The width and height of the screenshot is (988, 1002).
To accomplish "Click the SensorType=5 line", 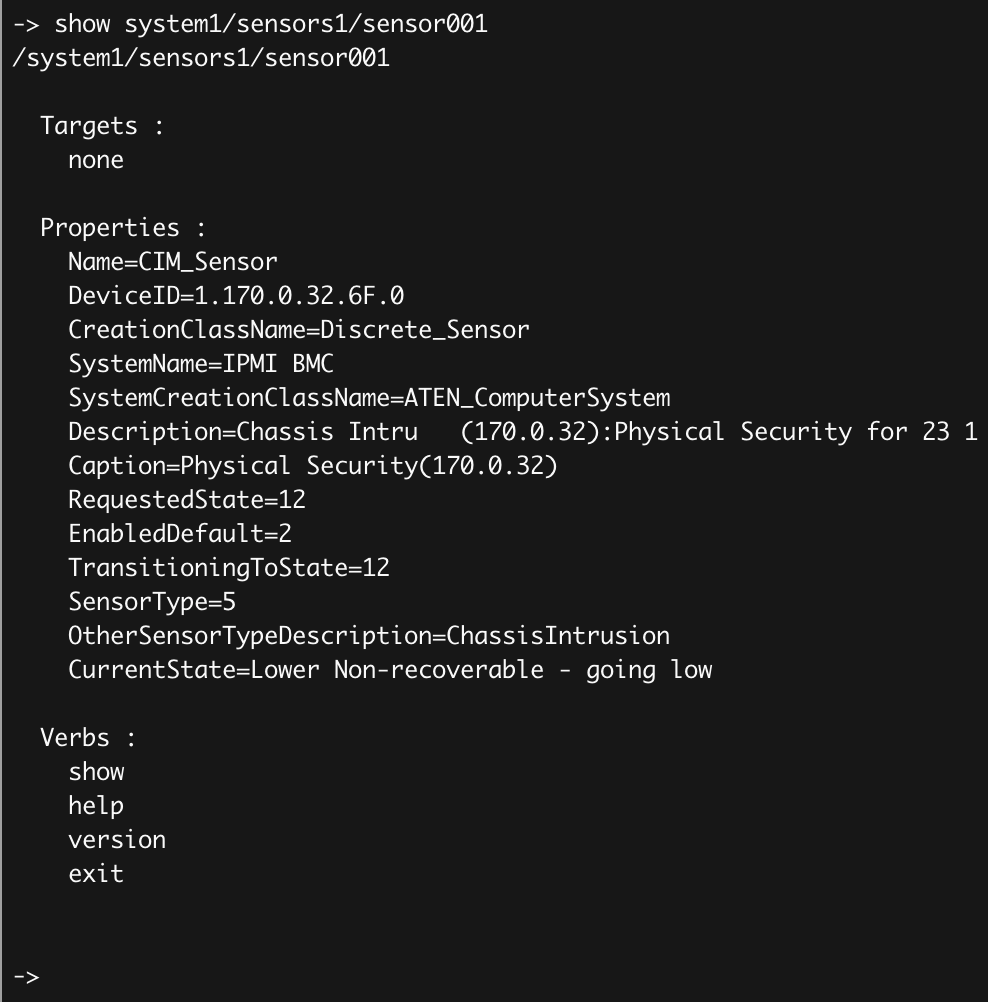I will coord(152,602).
